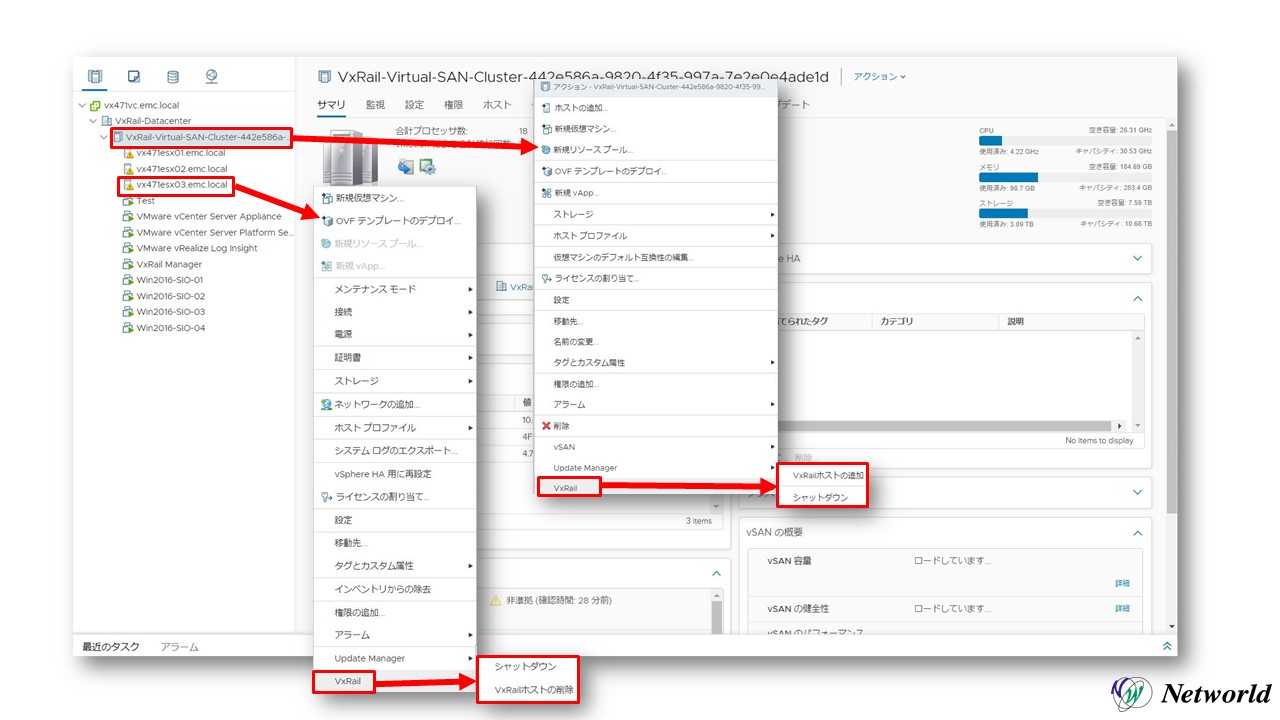Click the 新規 vApp icon in cluster menu
The width and height of the screenshot is (1280, 720).
click(546, 193)
